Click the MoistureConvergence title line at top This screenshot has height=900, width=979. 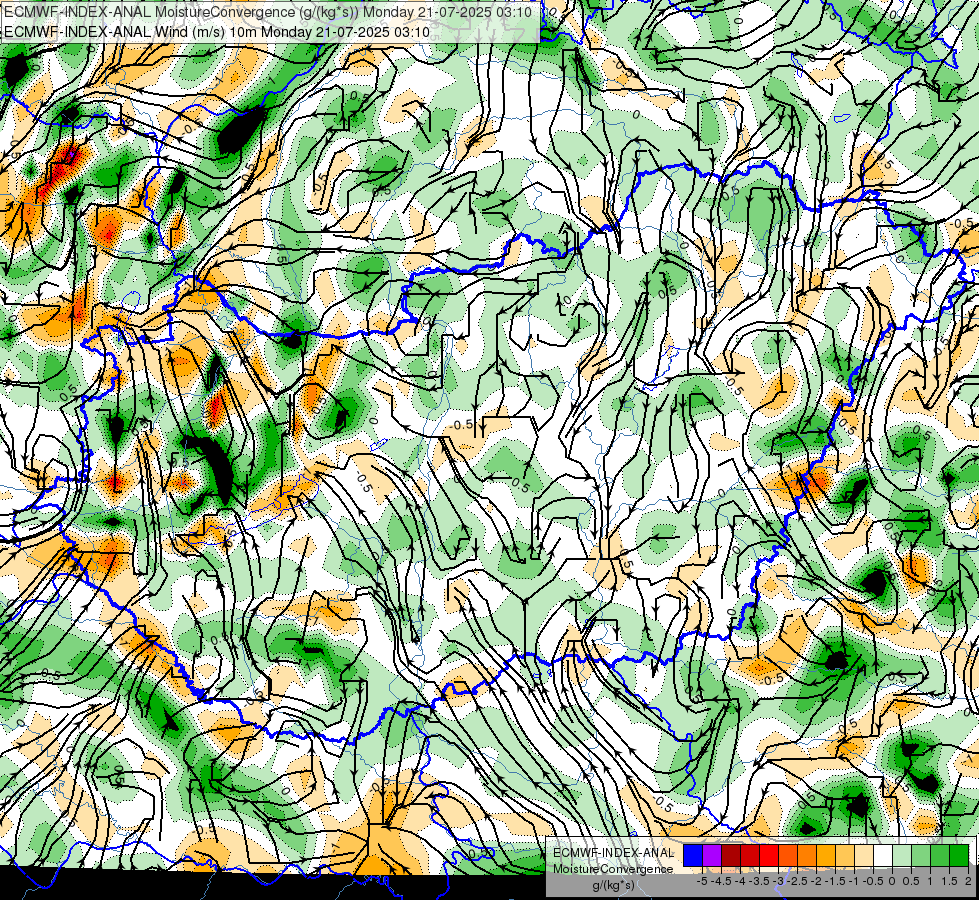(268, 11)
